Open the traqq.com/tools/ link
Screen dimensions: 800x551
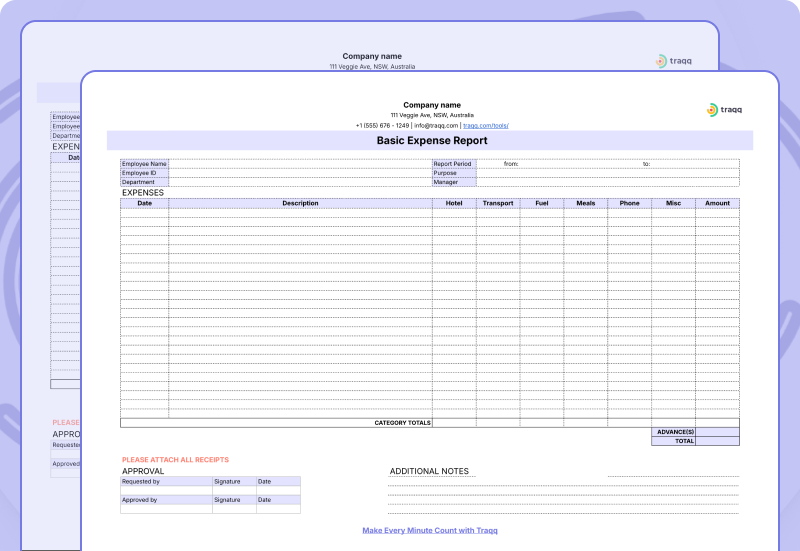[x=485, y=126]
